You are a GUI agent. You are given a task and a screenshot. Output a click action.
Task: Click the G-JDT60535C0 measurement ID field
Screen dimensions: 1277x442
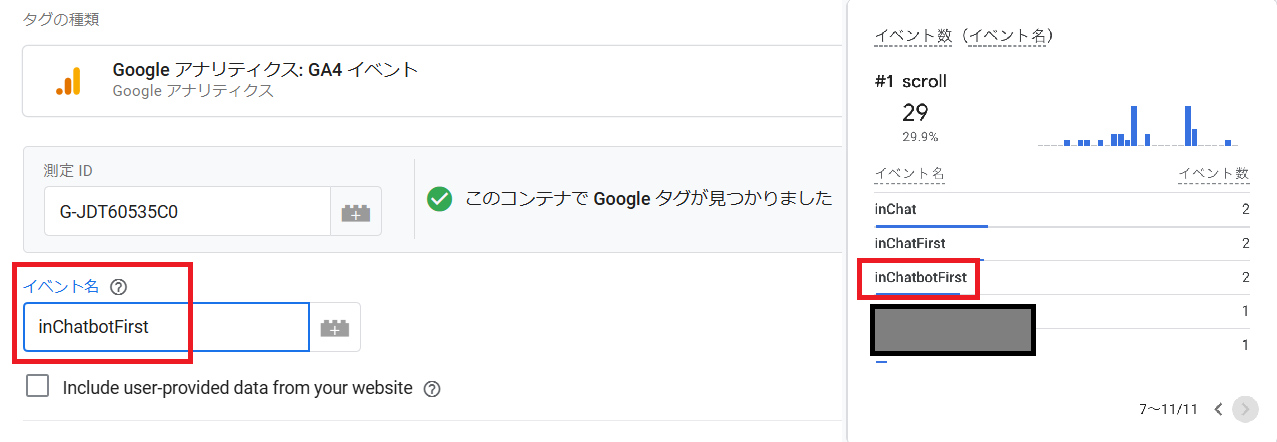coord(187,212)
